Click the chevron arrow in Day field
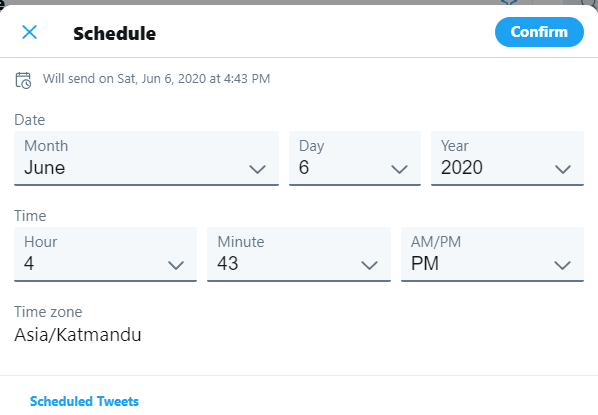The height and width of the screenshot is (415, 598). [x=399, y=169]
